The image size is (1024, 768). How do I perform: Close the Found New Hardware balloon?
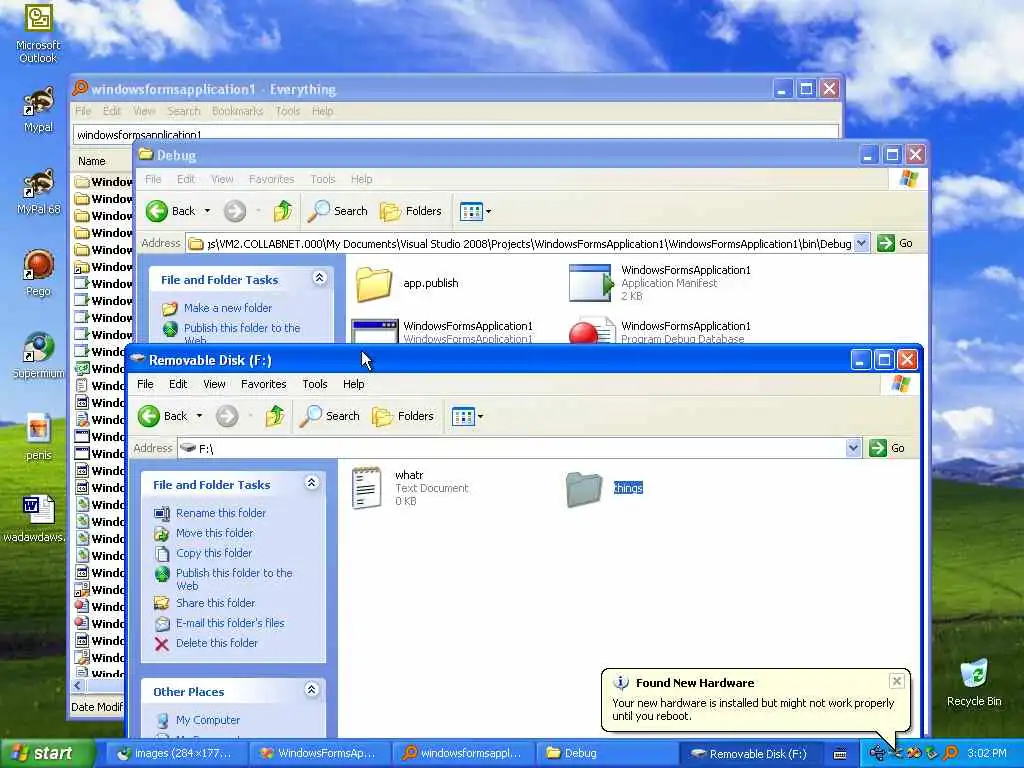[897, 681]
